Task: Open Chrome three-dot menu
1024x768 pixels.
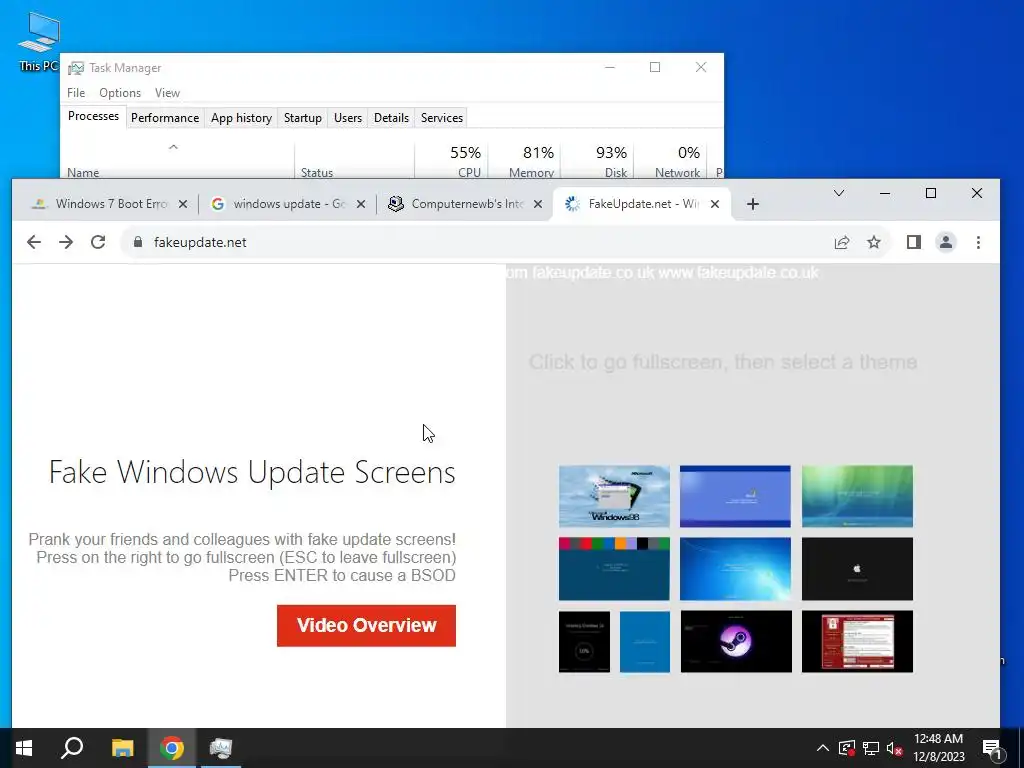Action: (978, 242)
